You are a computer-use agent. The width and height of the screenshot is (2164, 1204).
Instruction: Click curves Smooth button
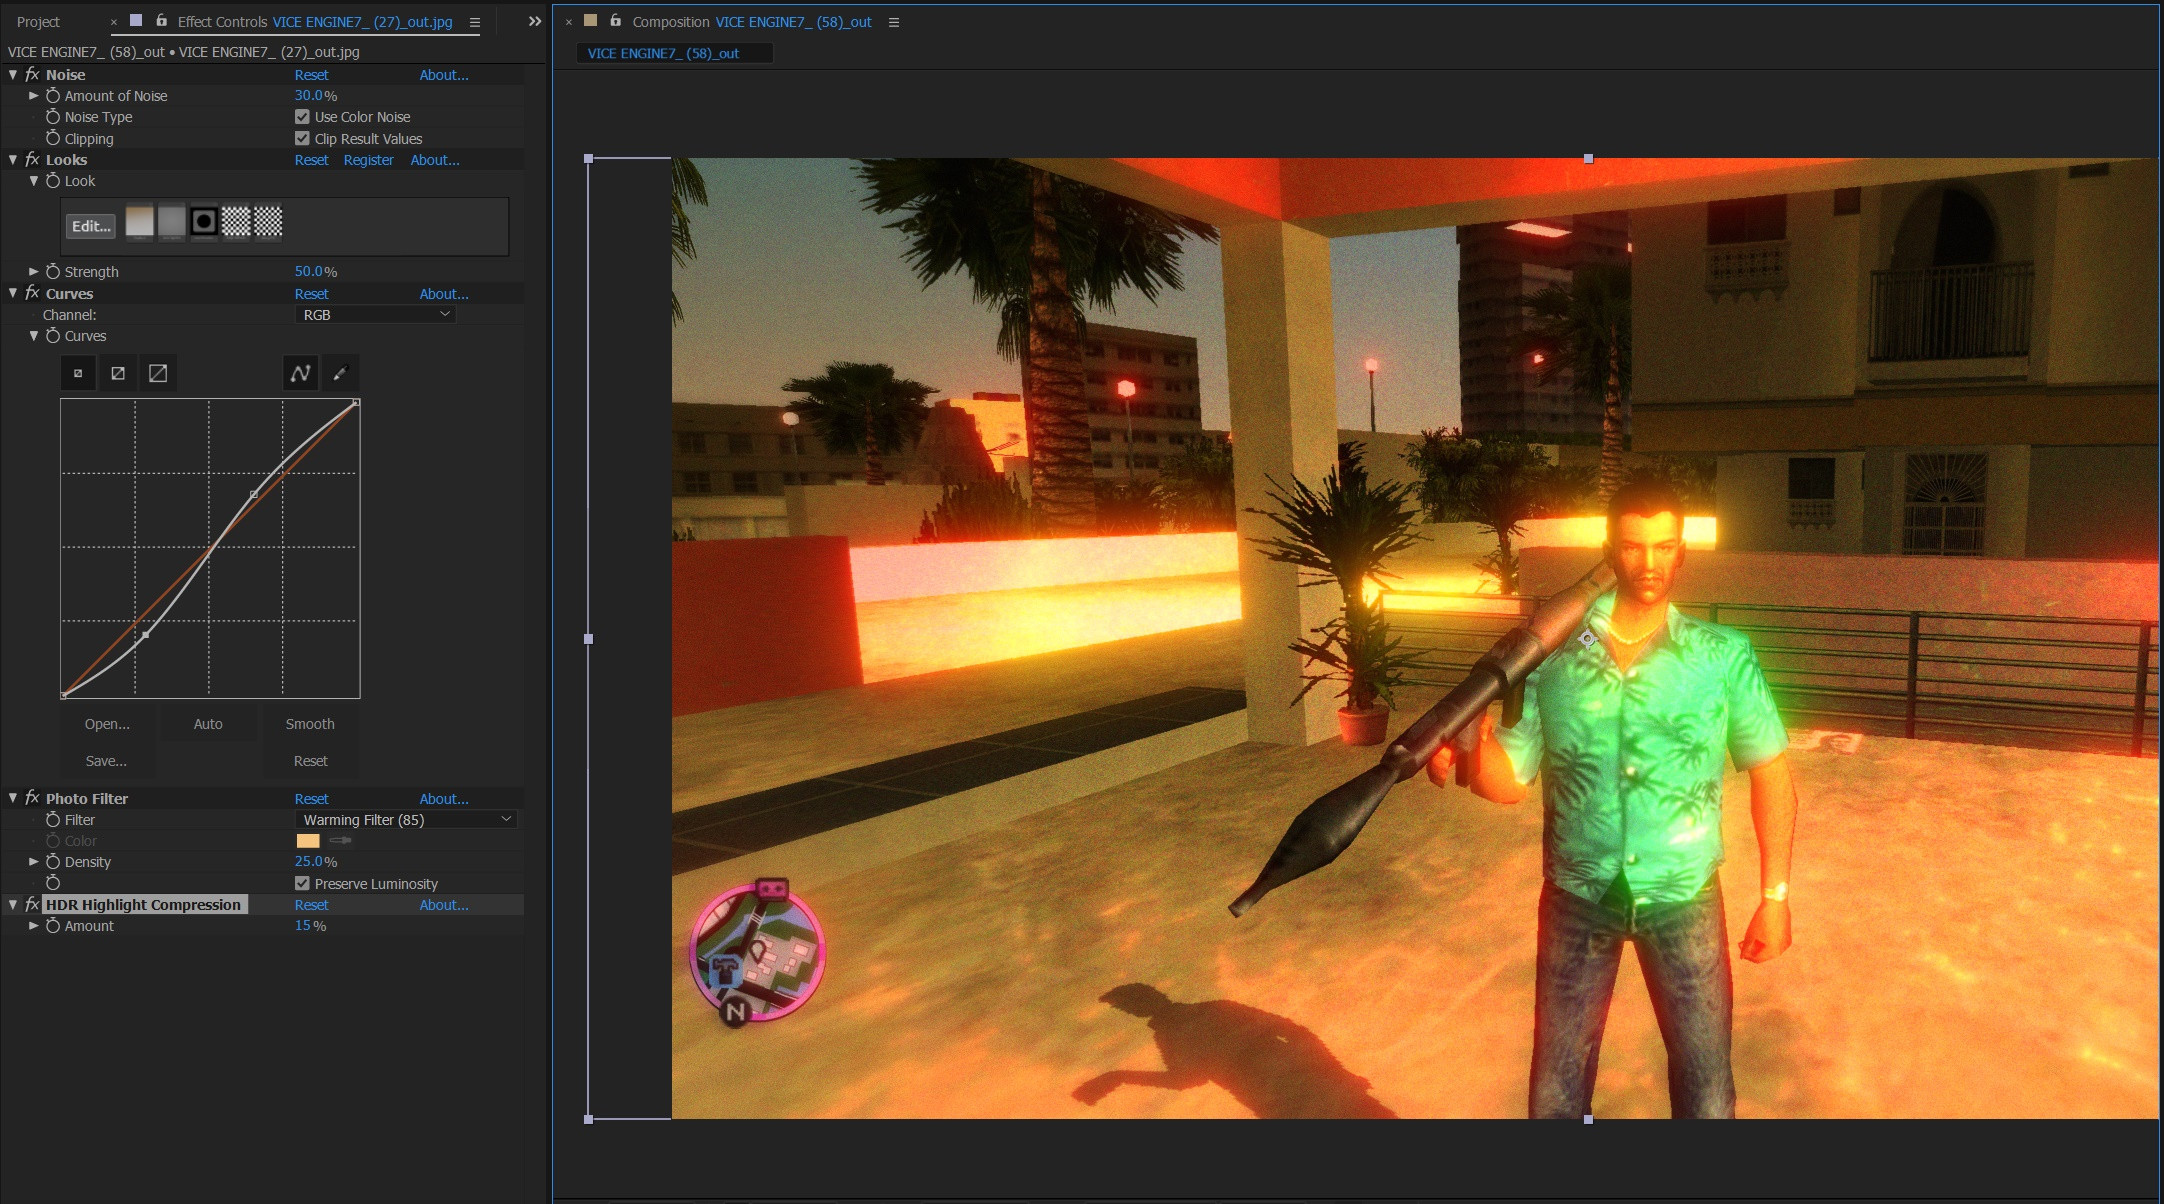point(310,724)
